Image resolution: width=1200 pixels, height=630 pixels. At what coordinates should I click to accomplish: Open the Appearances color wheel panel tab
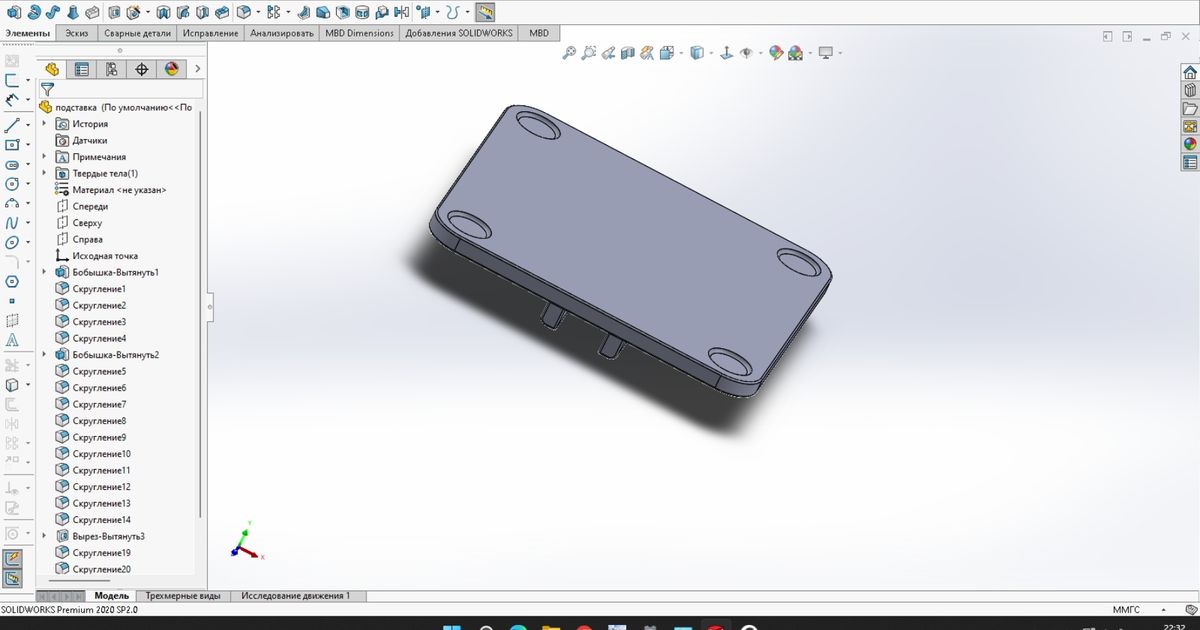pyautogui.click(x=171, y=69)
